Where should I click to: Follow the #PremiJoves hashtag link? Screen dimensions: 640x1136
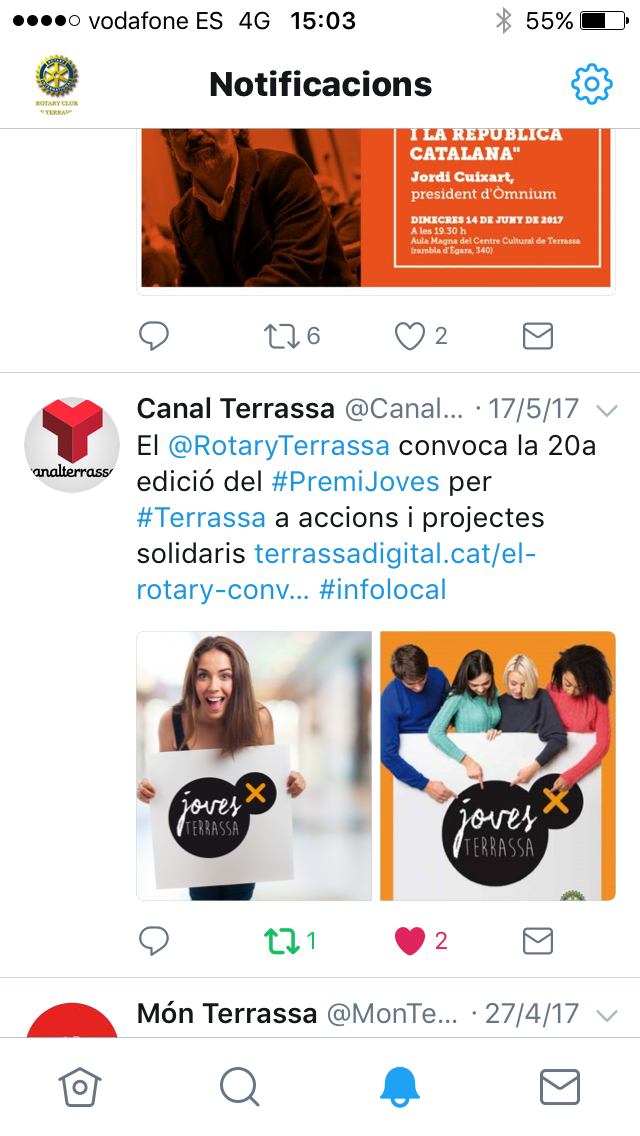coord(355,481)
